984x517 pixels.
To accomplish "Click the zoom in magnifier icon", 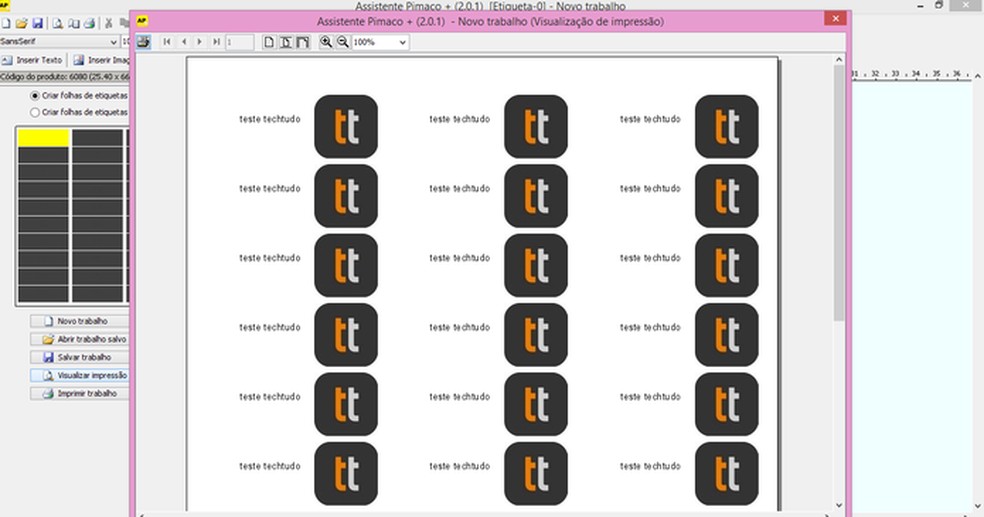I will click(326, 42).
